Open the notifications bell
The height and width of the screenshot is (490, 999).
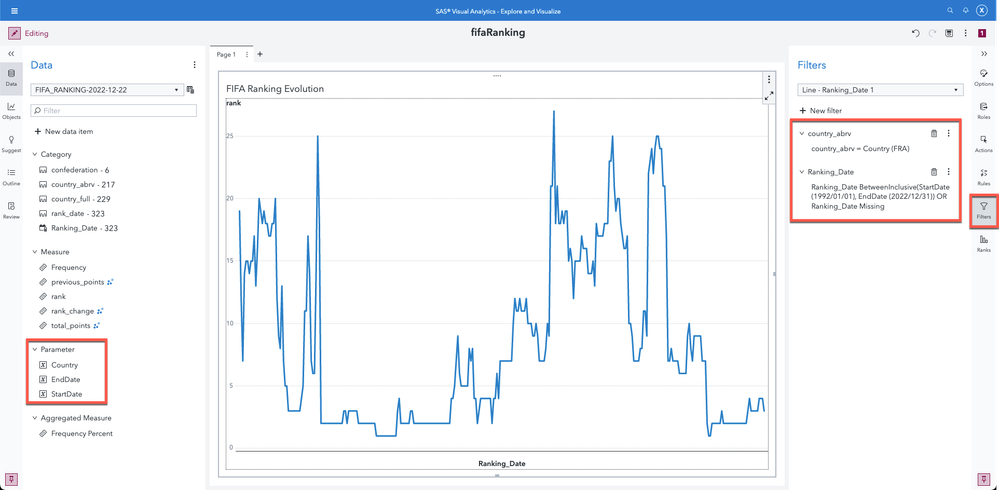pyautogui.click(x=966, y=11)
